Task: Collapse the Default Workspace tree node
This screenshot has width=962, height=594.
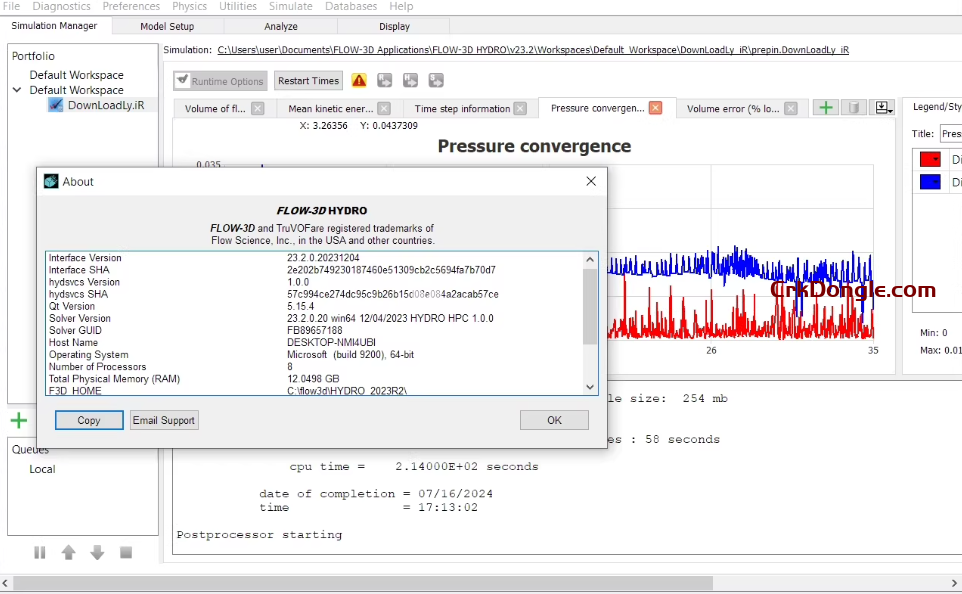Action: [17, 90]
